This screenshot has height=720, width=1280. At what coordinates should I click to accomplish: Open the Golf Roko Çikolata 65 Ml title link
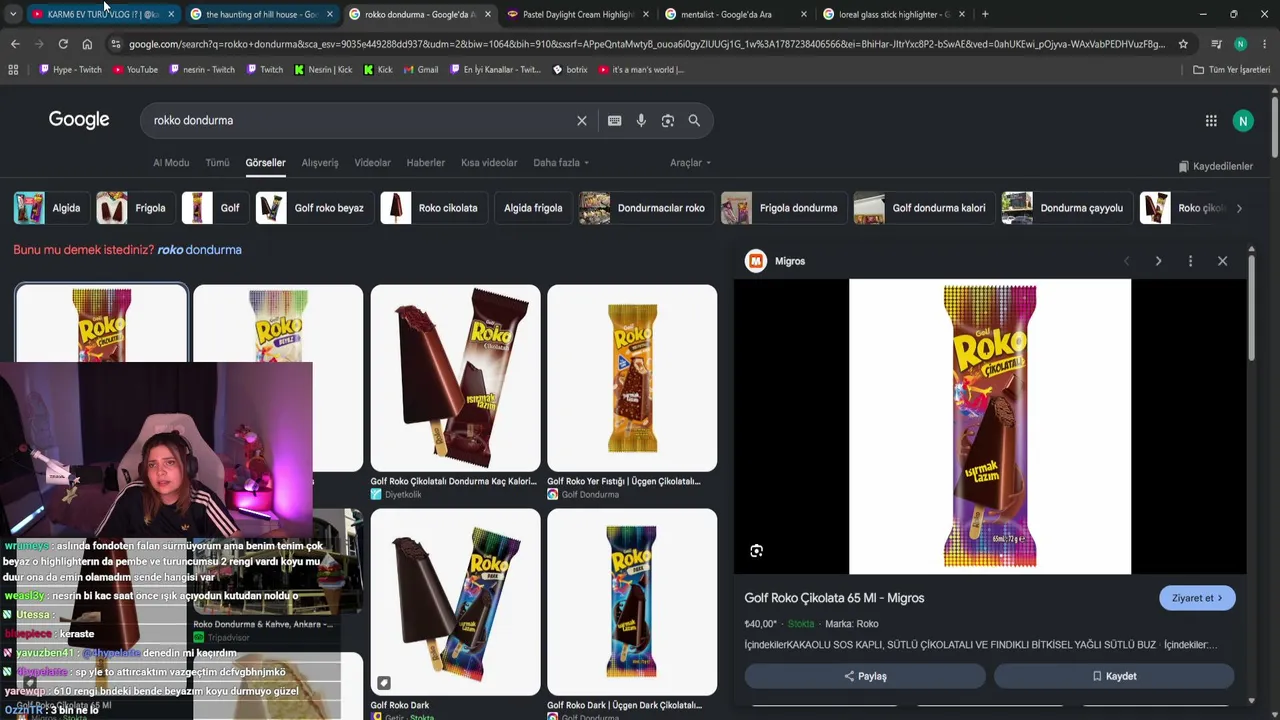coord(834,598)
